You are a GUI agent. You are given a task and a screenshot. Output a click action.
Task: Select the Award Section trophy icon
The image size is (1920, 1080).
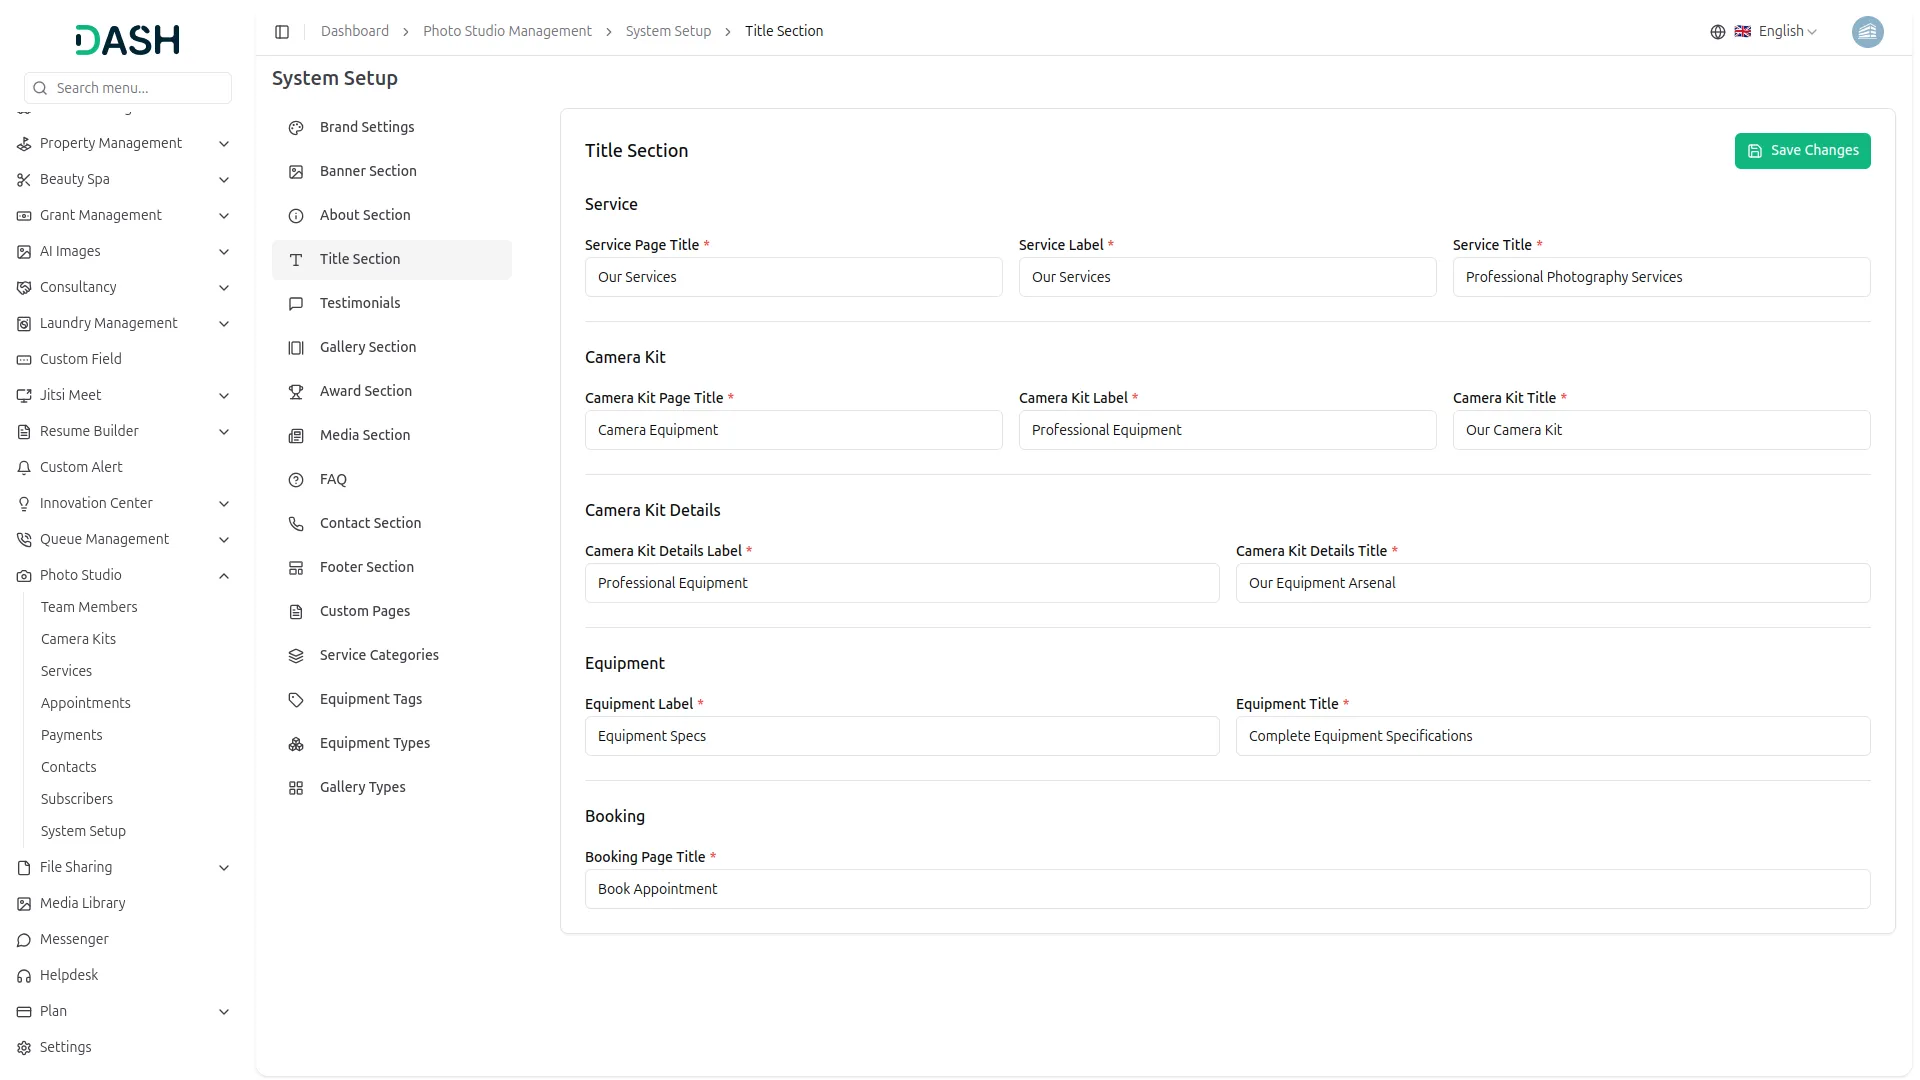[x=295, y=391]
